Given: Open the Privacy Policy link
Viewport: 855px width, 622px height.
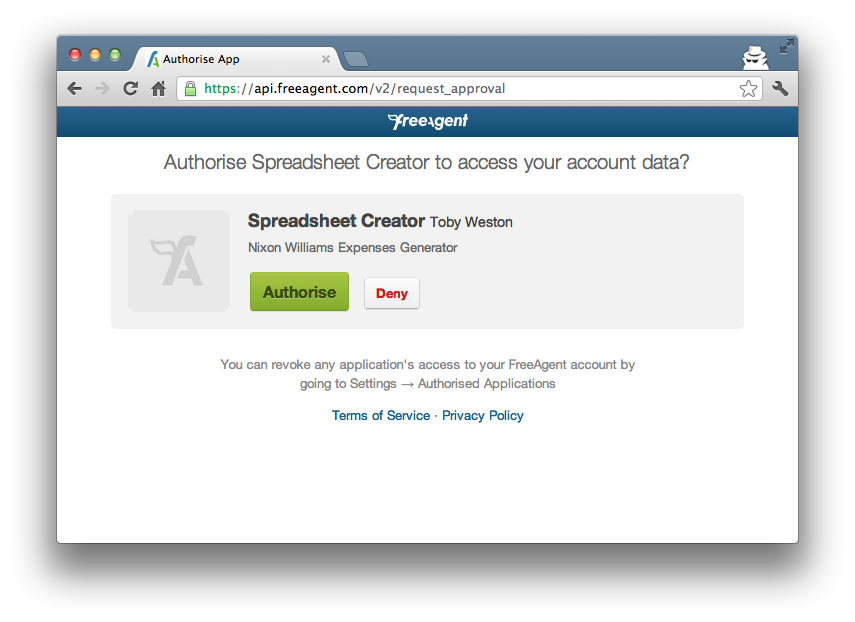Looking at the screenshot, I should pyautogui.click(x=483, y=415).
